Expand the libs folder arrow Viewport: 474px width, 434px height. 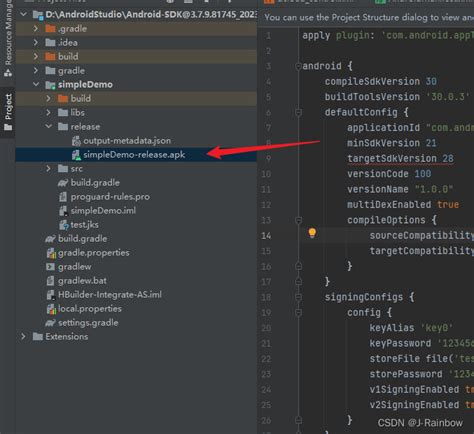48,112
